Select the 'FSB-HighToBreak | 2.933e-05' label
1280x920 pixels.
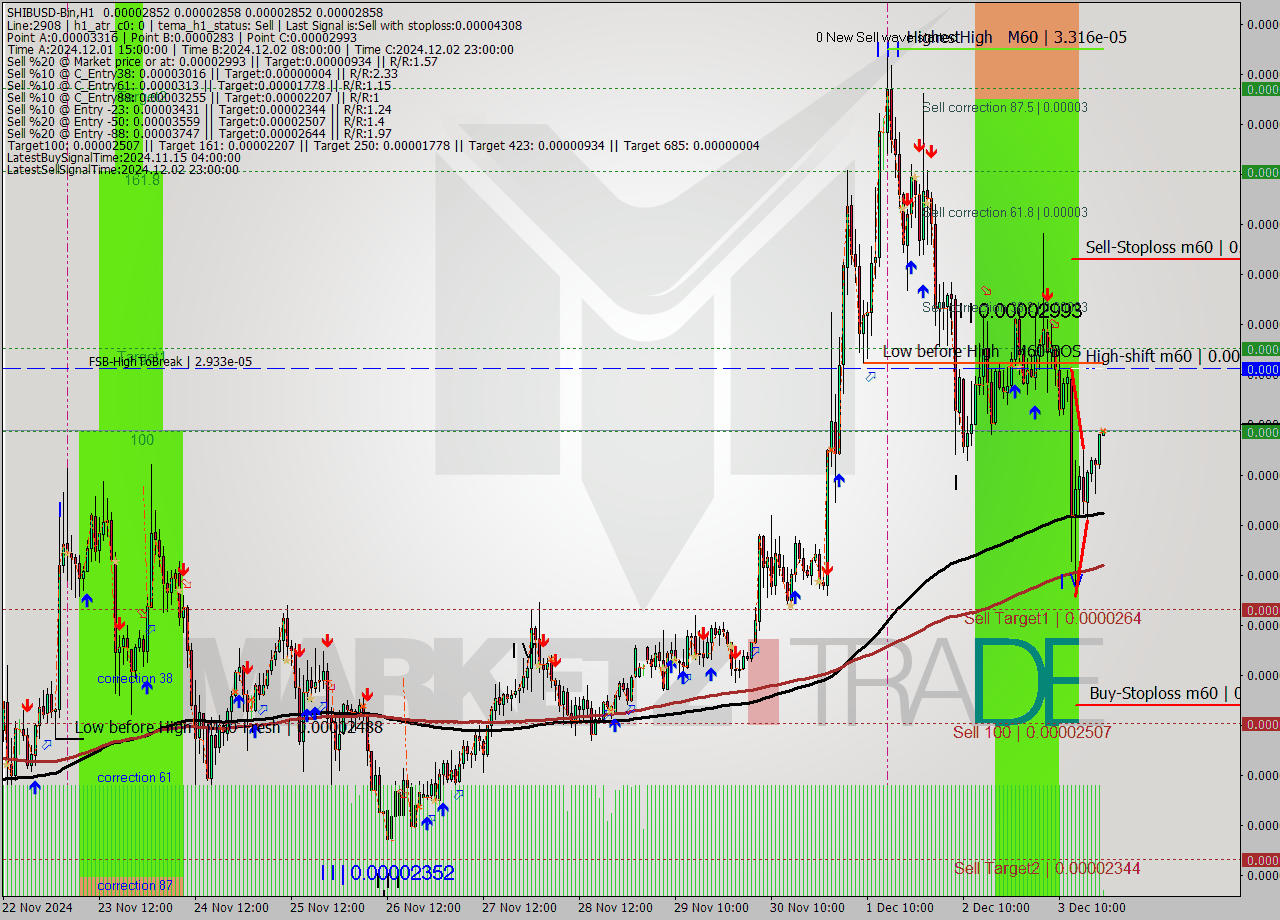[x=170, y=361]
